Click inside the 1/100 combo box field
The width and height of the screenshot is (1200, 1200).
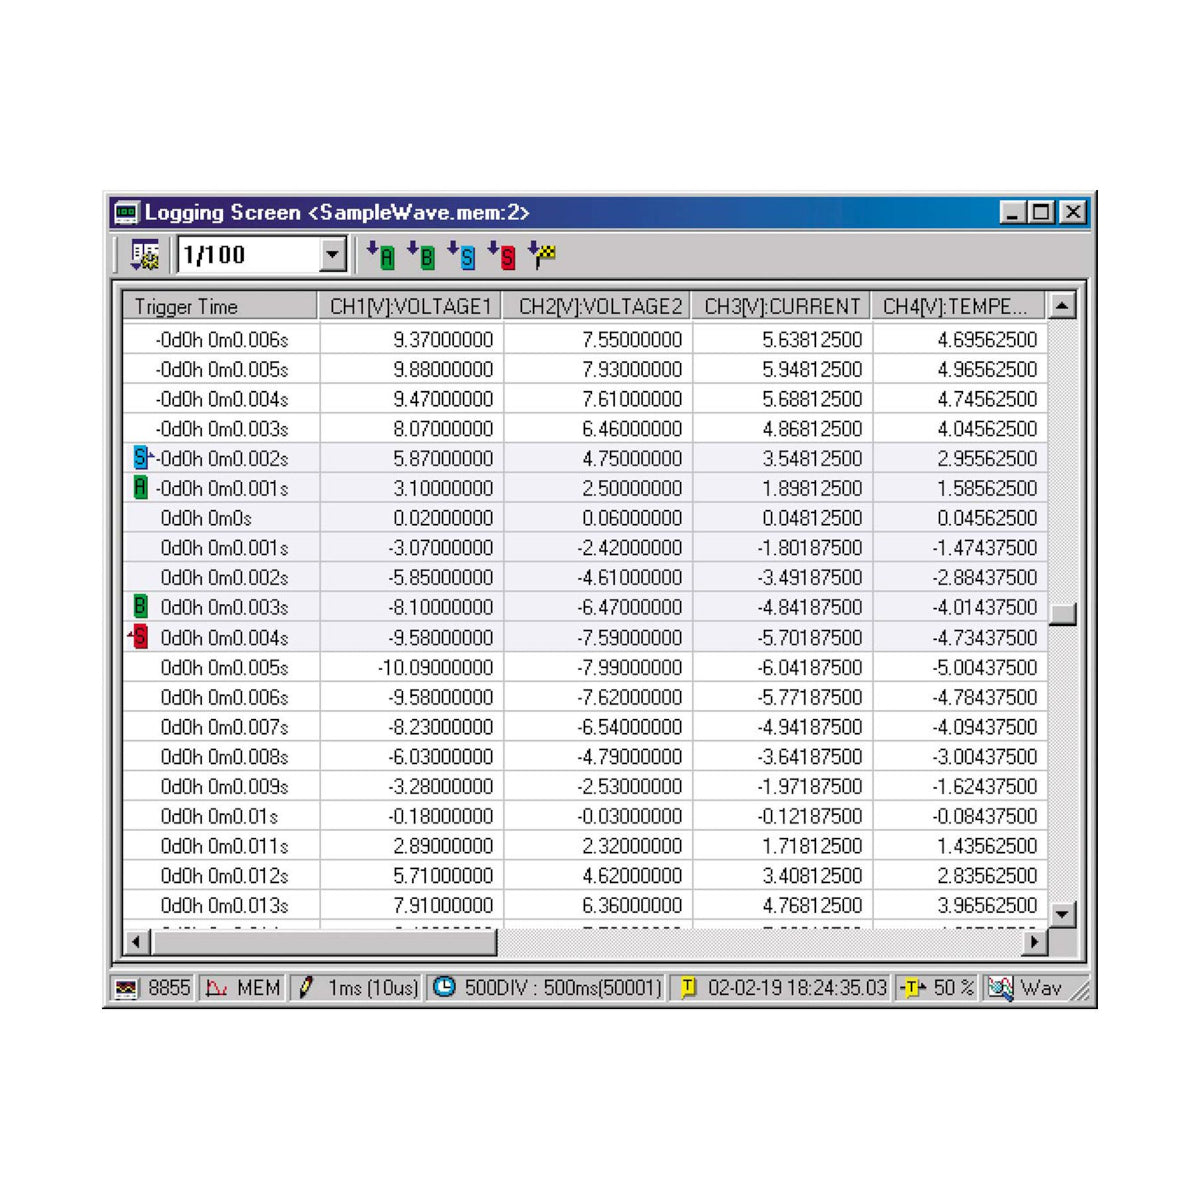click(x=248, y=256)
